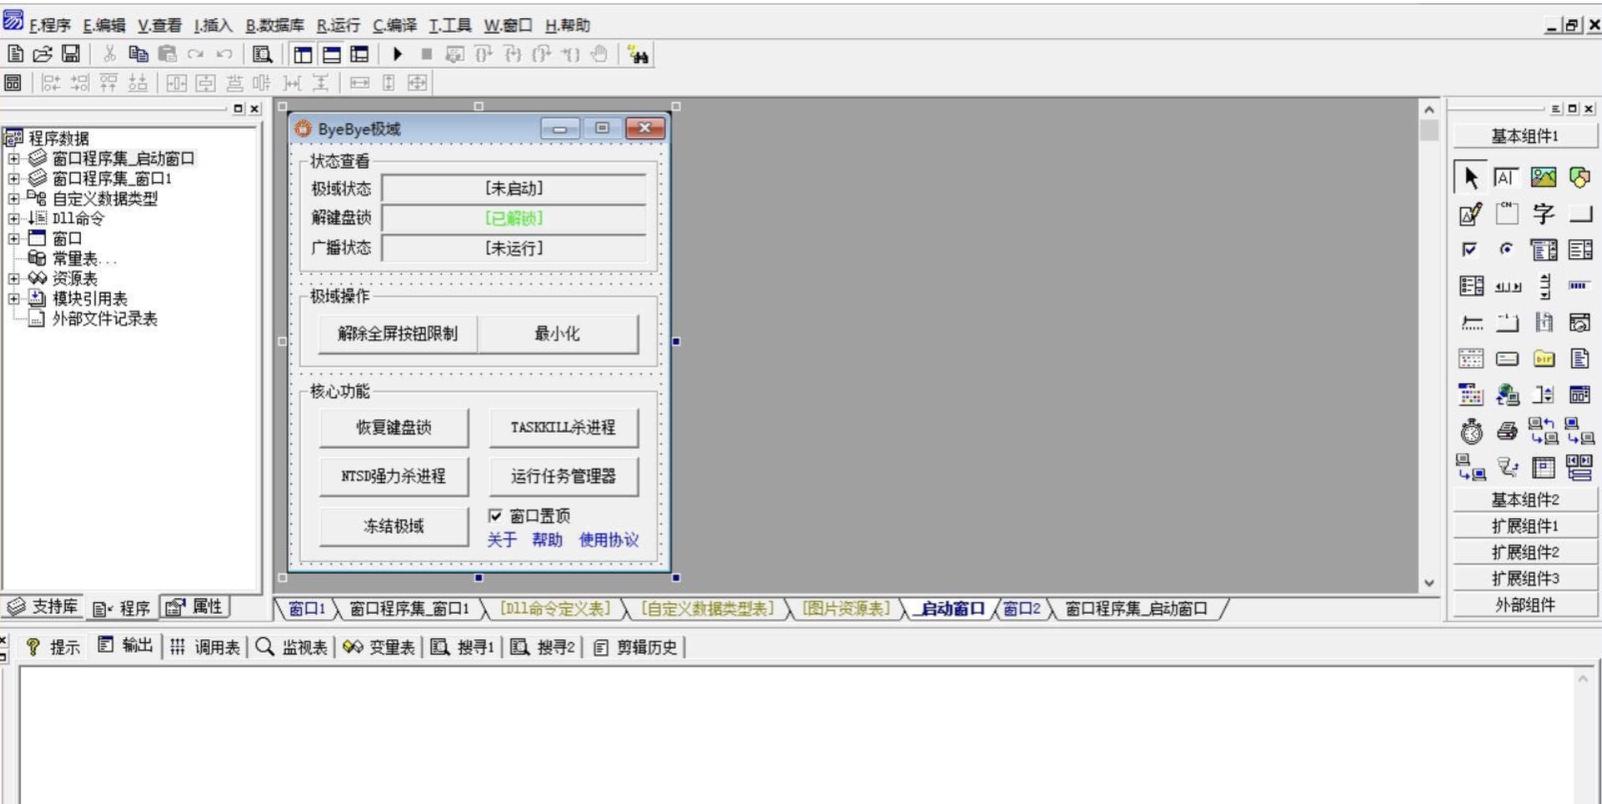Viewport: 1602px width, 804px height.
Task: Select the progress bar component icon
Action: pos(1580,286)
